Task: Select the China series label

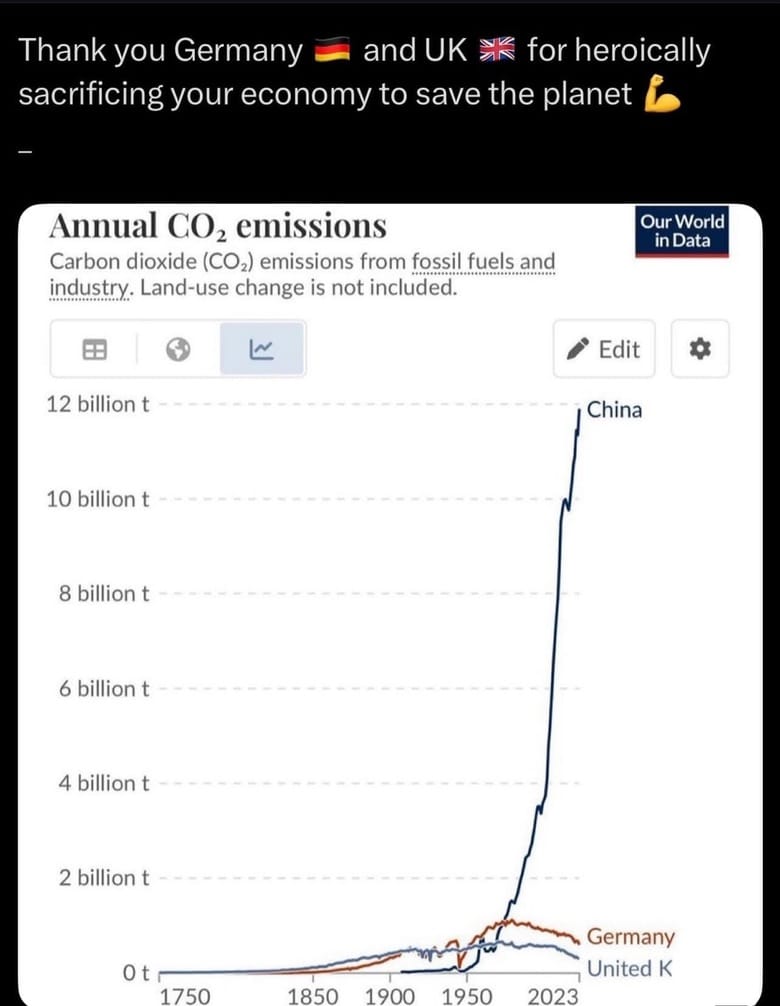Action: 614,409
